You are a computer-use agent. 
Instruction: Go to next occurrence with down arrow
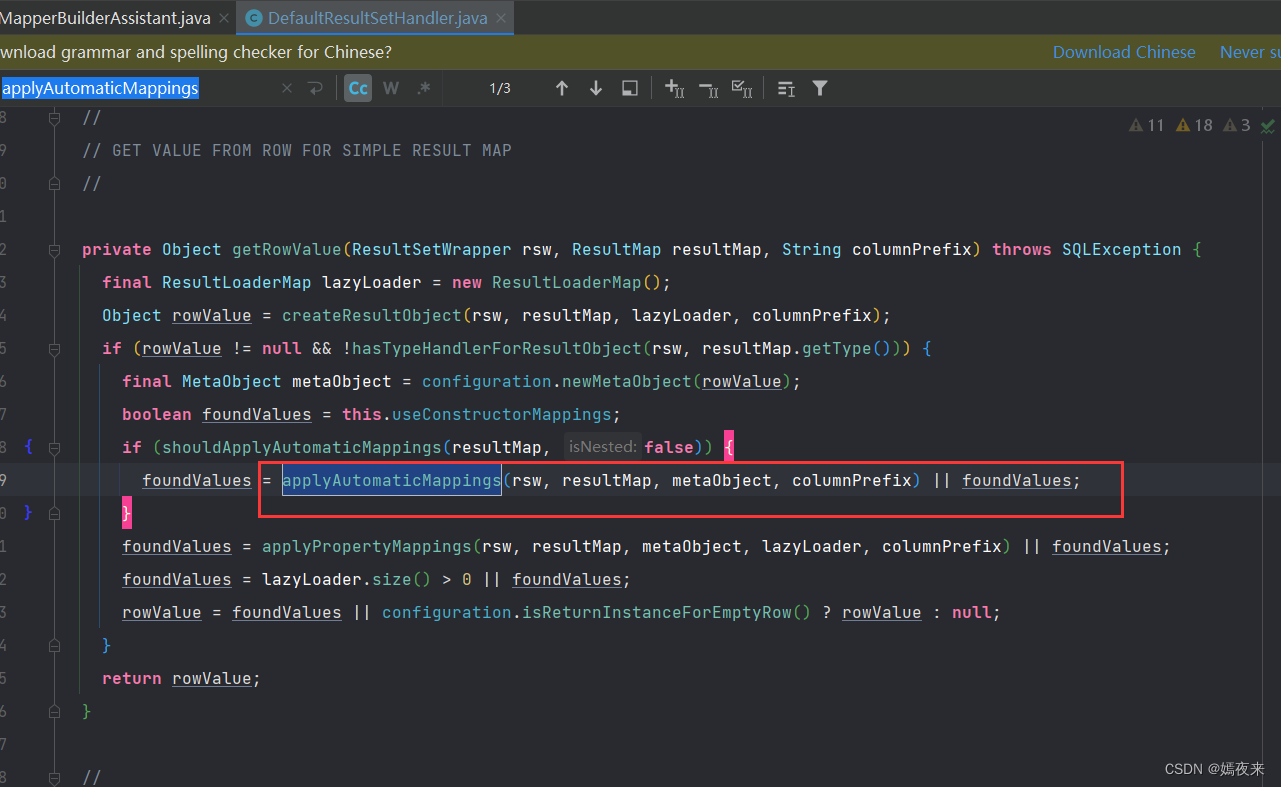596,88
